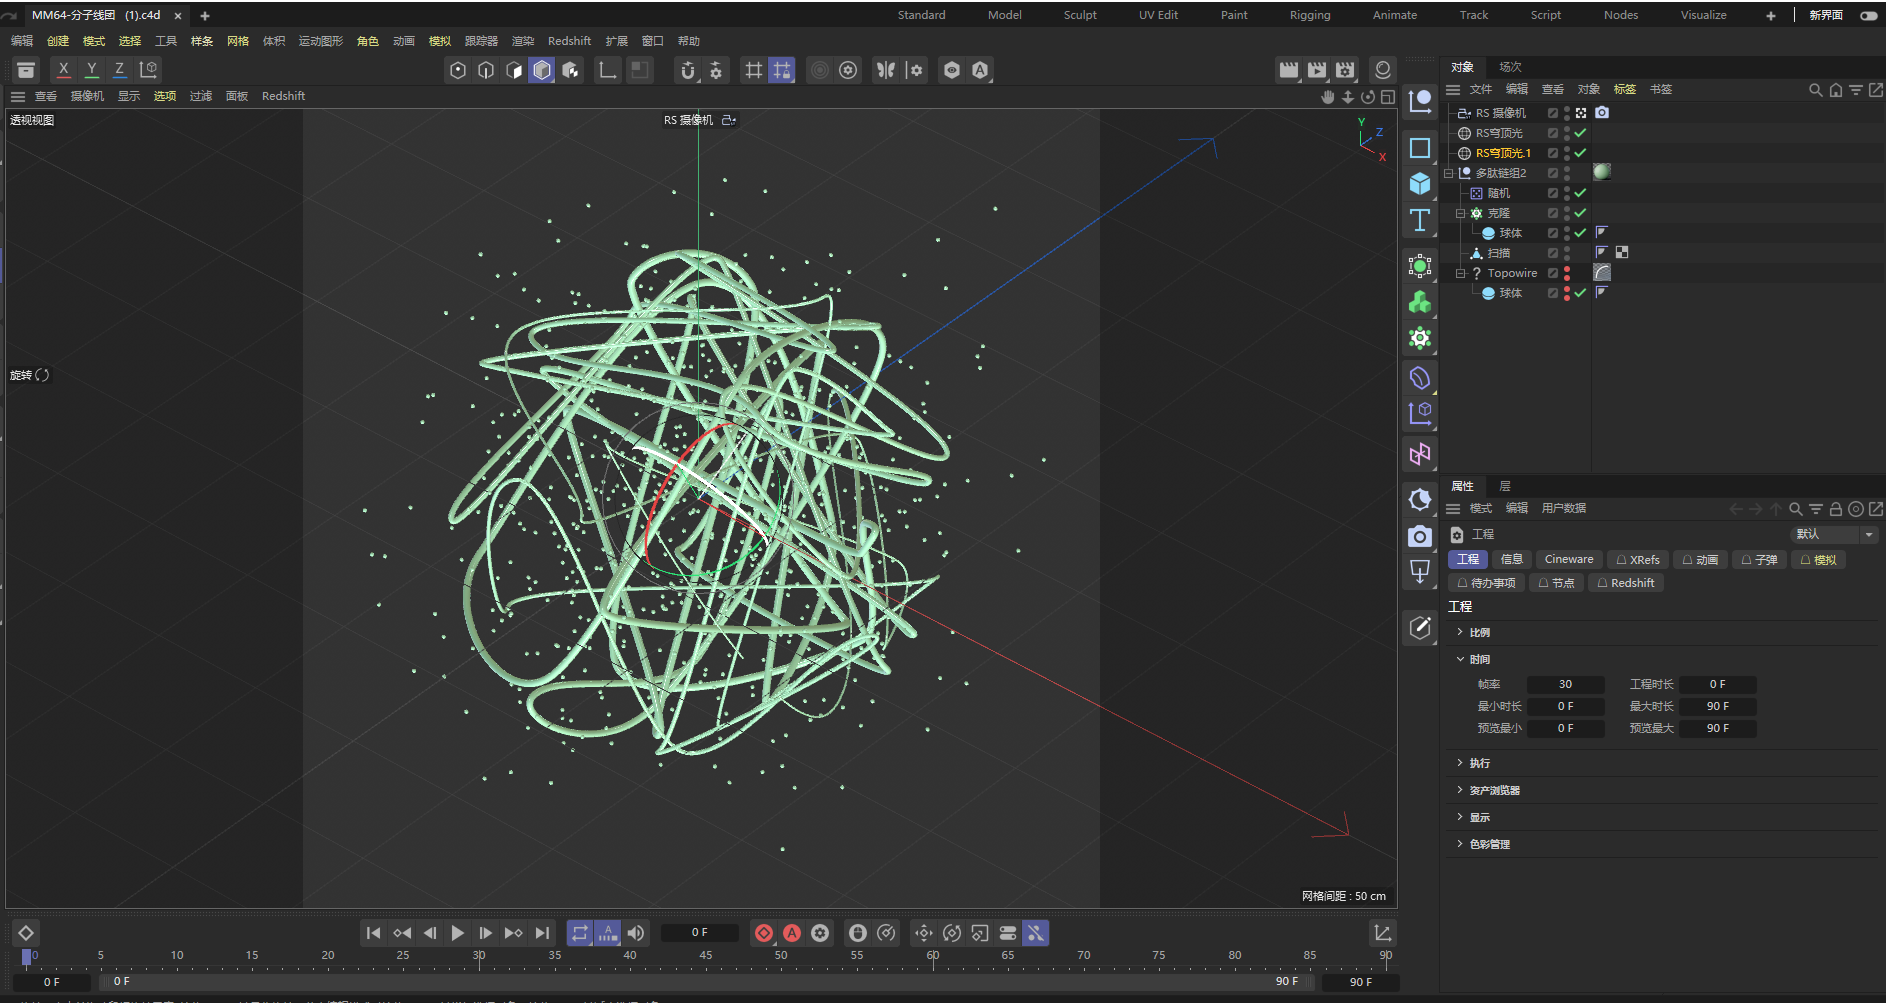Viewport: 1886px width, 1003px height.
Task: Switch to the Sculpt layout tab
Action: [x=1080, y=15]
